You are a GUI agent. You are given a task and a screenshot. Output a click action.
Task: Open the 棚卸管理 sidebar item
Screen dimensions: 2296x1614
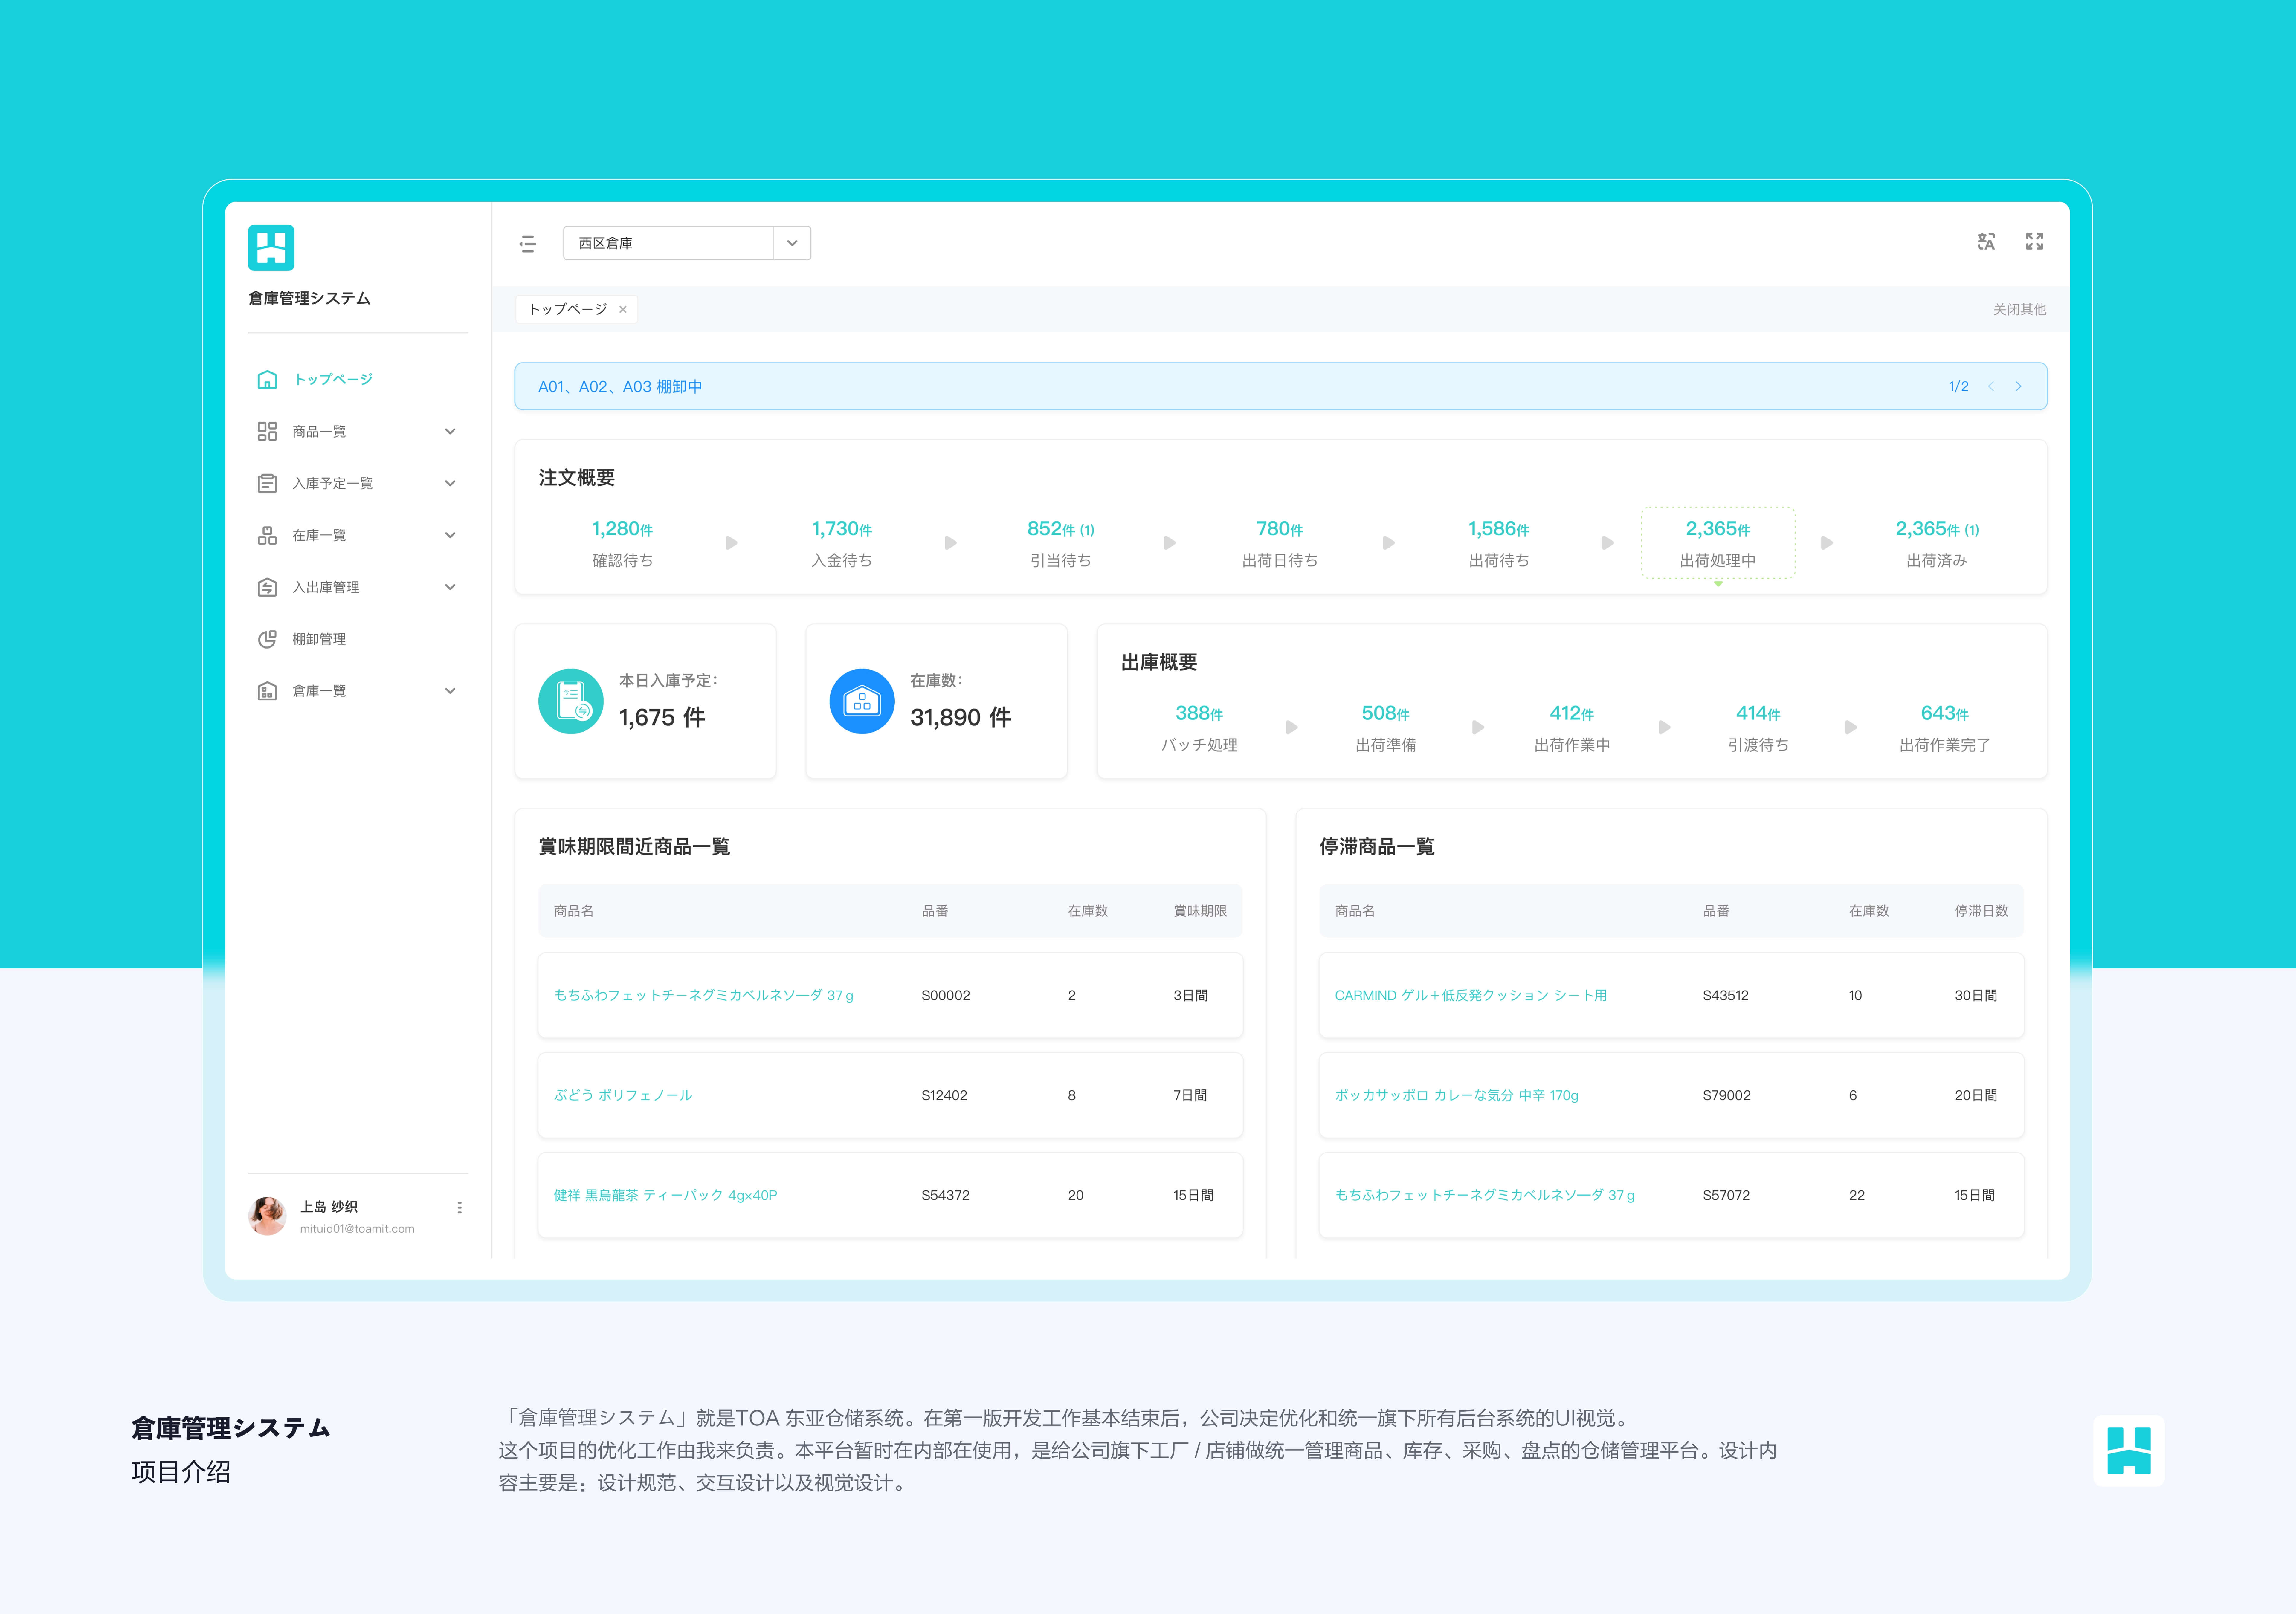(319, 639)
